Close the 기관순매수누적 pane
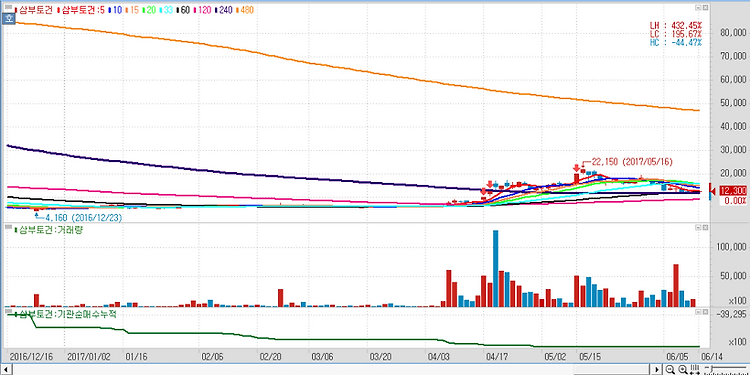 click(705, 311)
